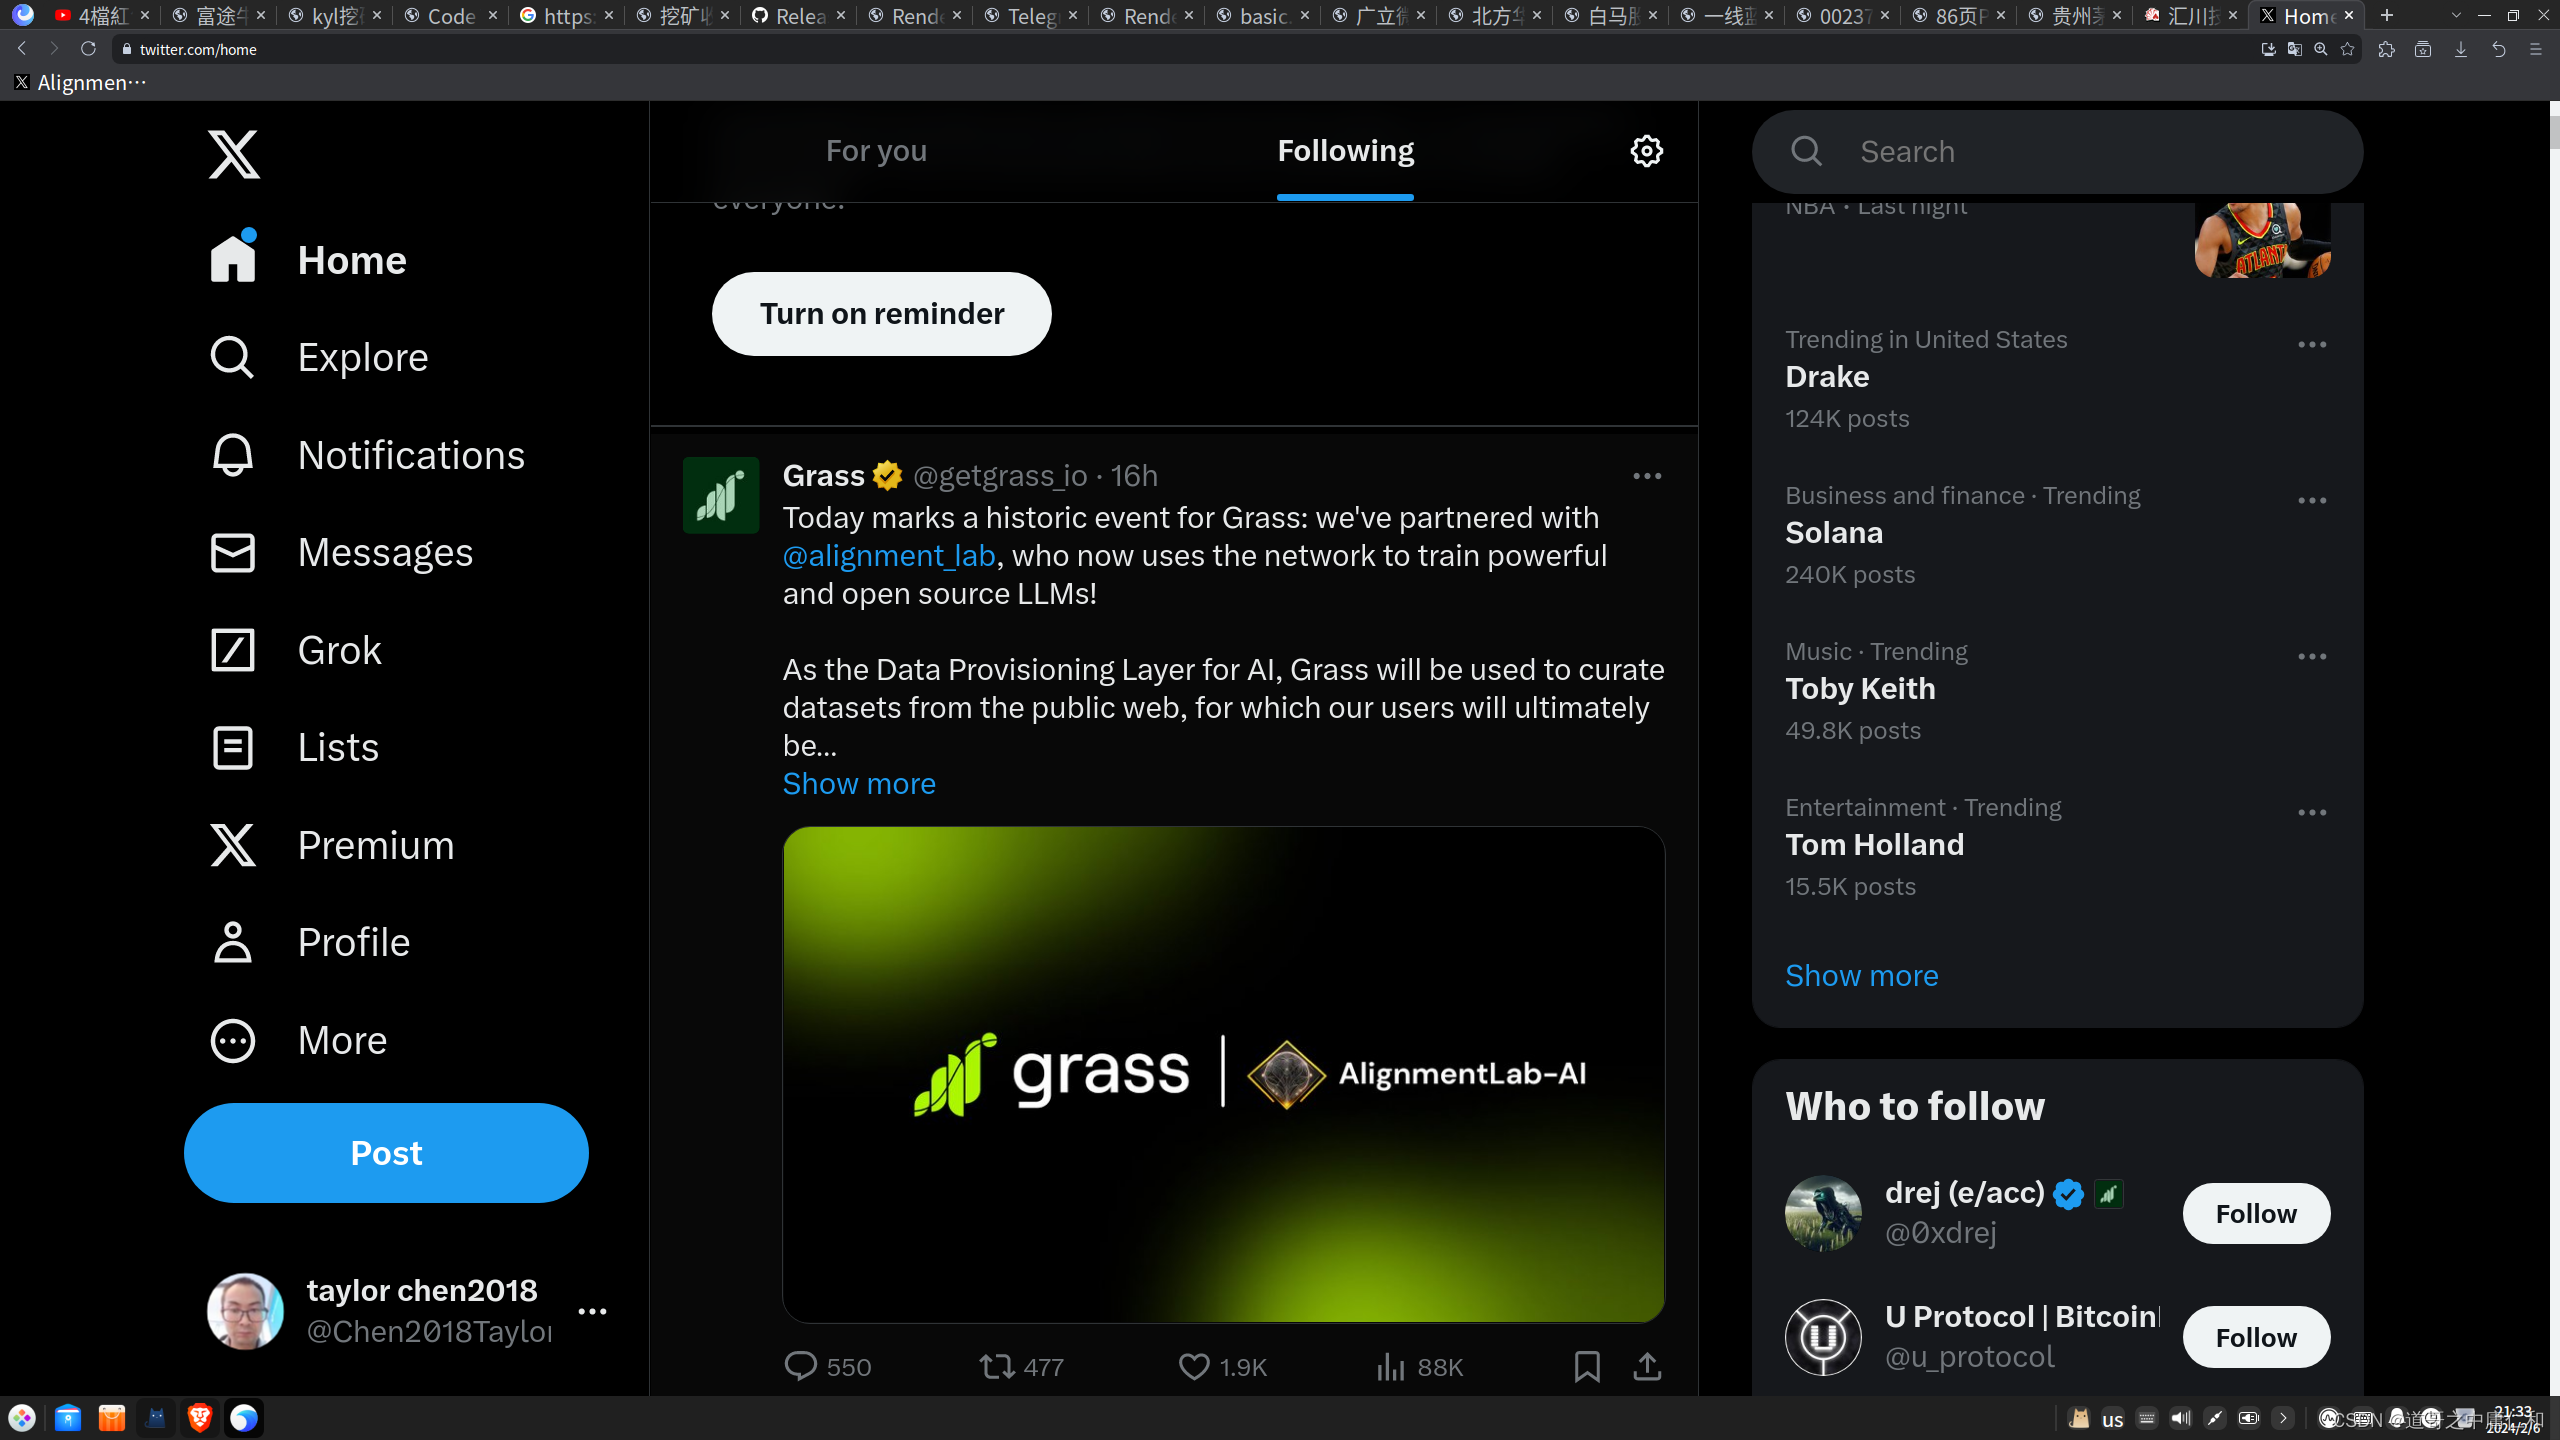Click the X logo in sidebar
Viewport: 2560px width, 1440px height.
tap(234, 154)
